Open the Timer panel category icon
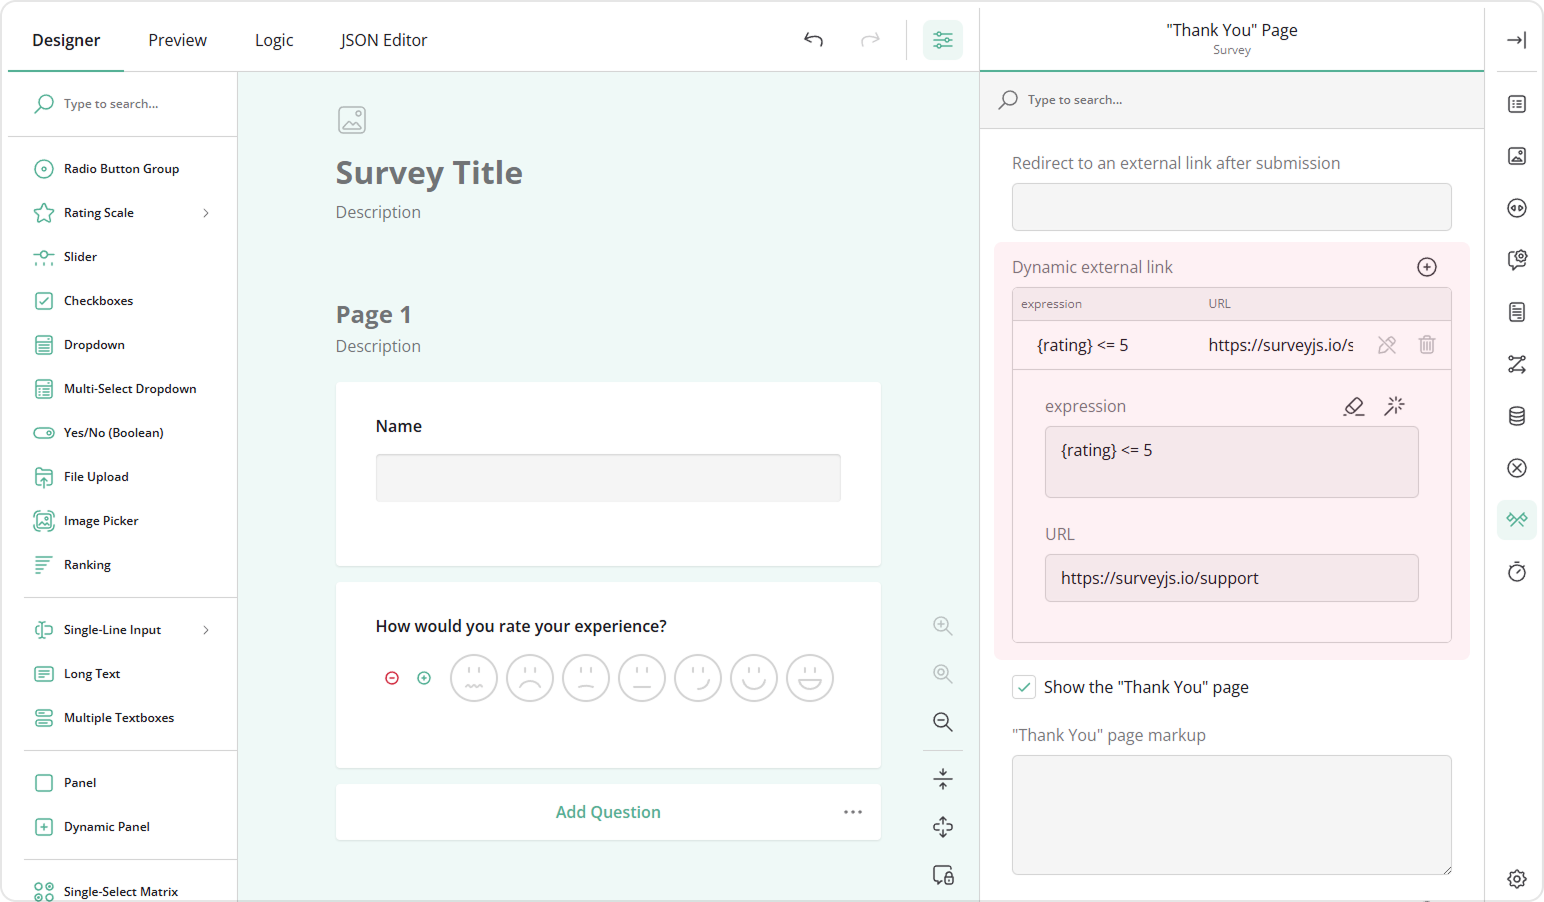 [x=1516, y=571]
